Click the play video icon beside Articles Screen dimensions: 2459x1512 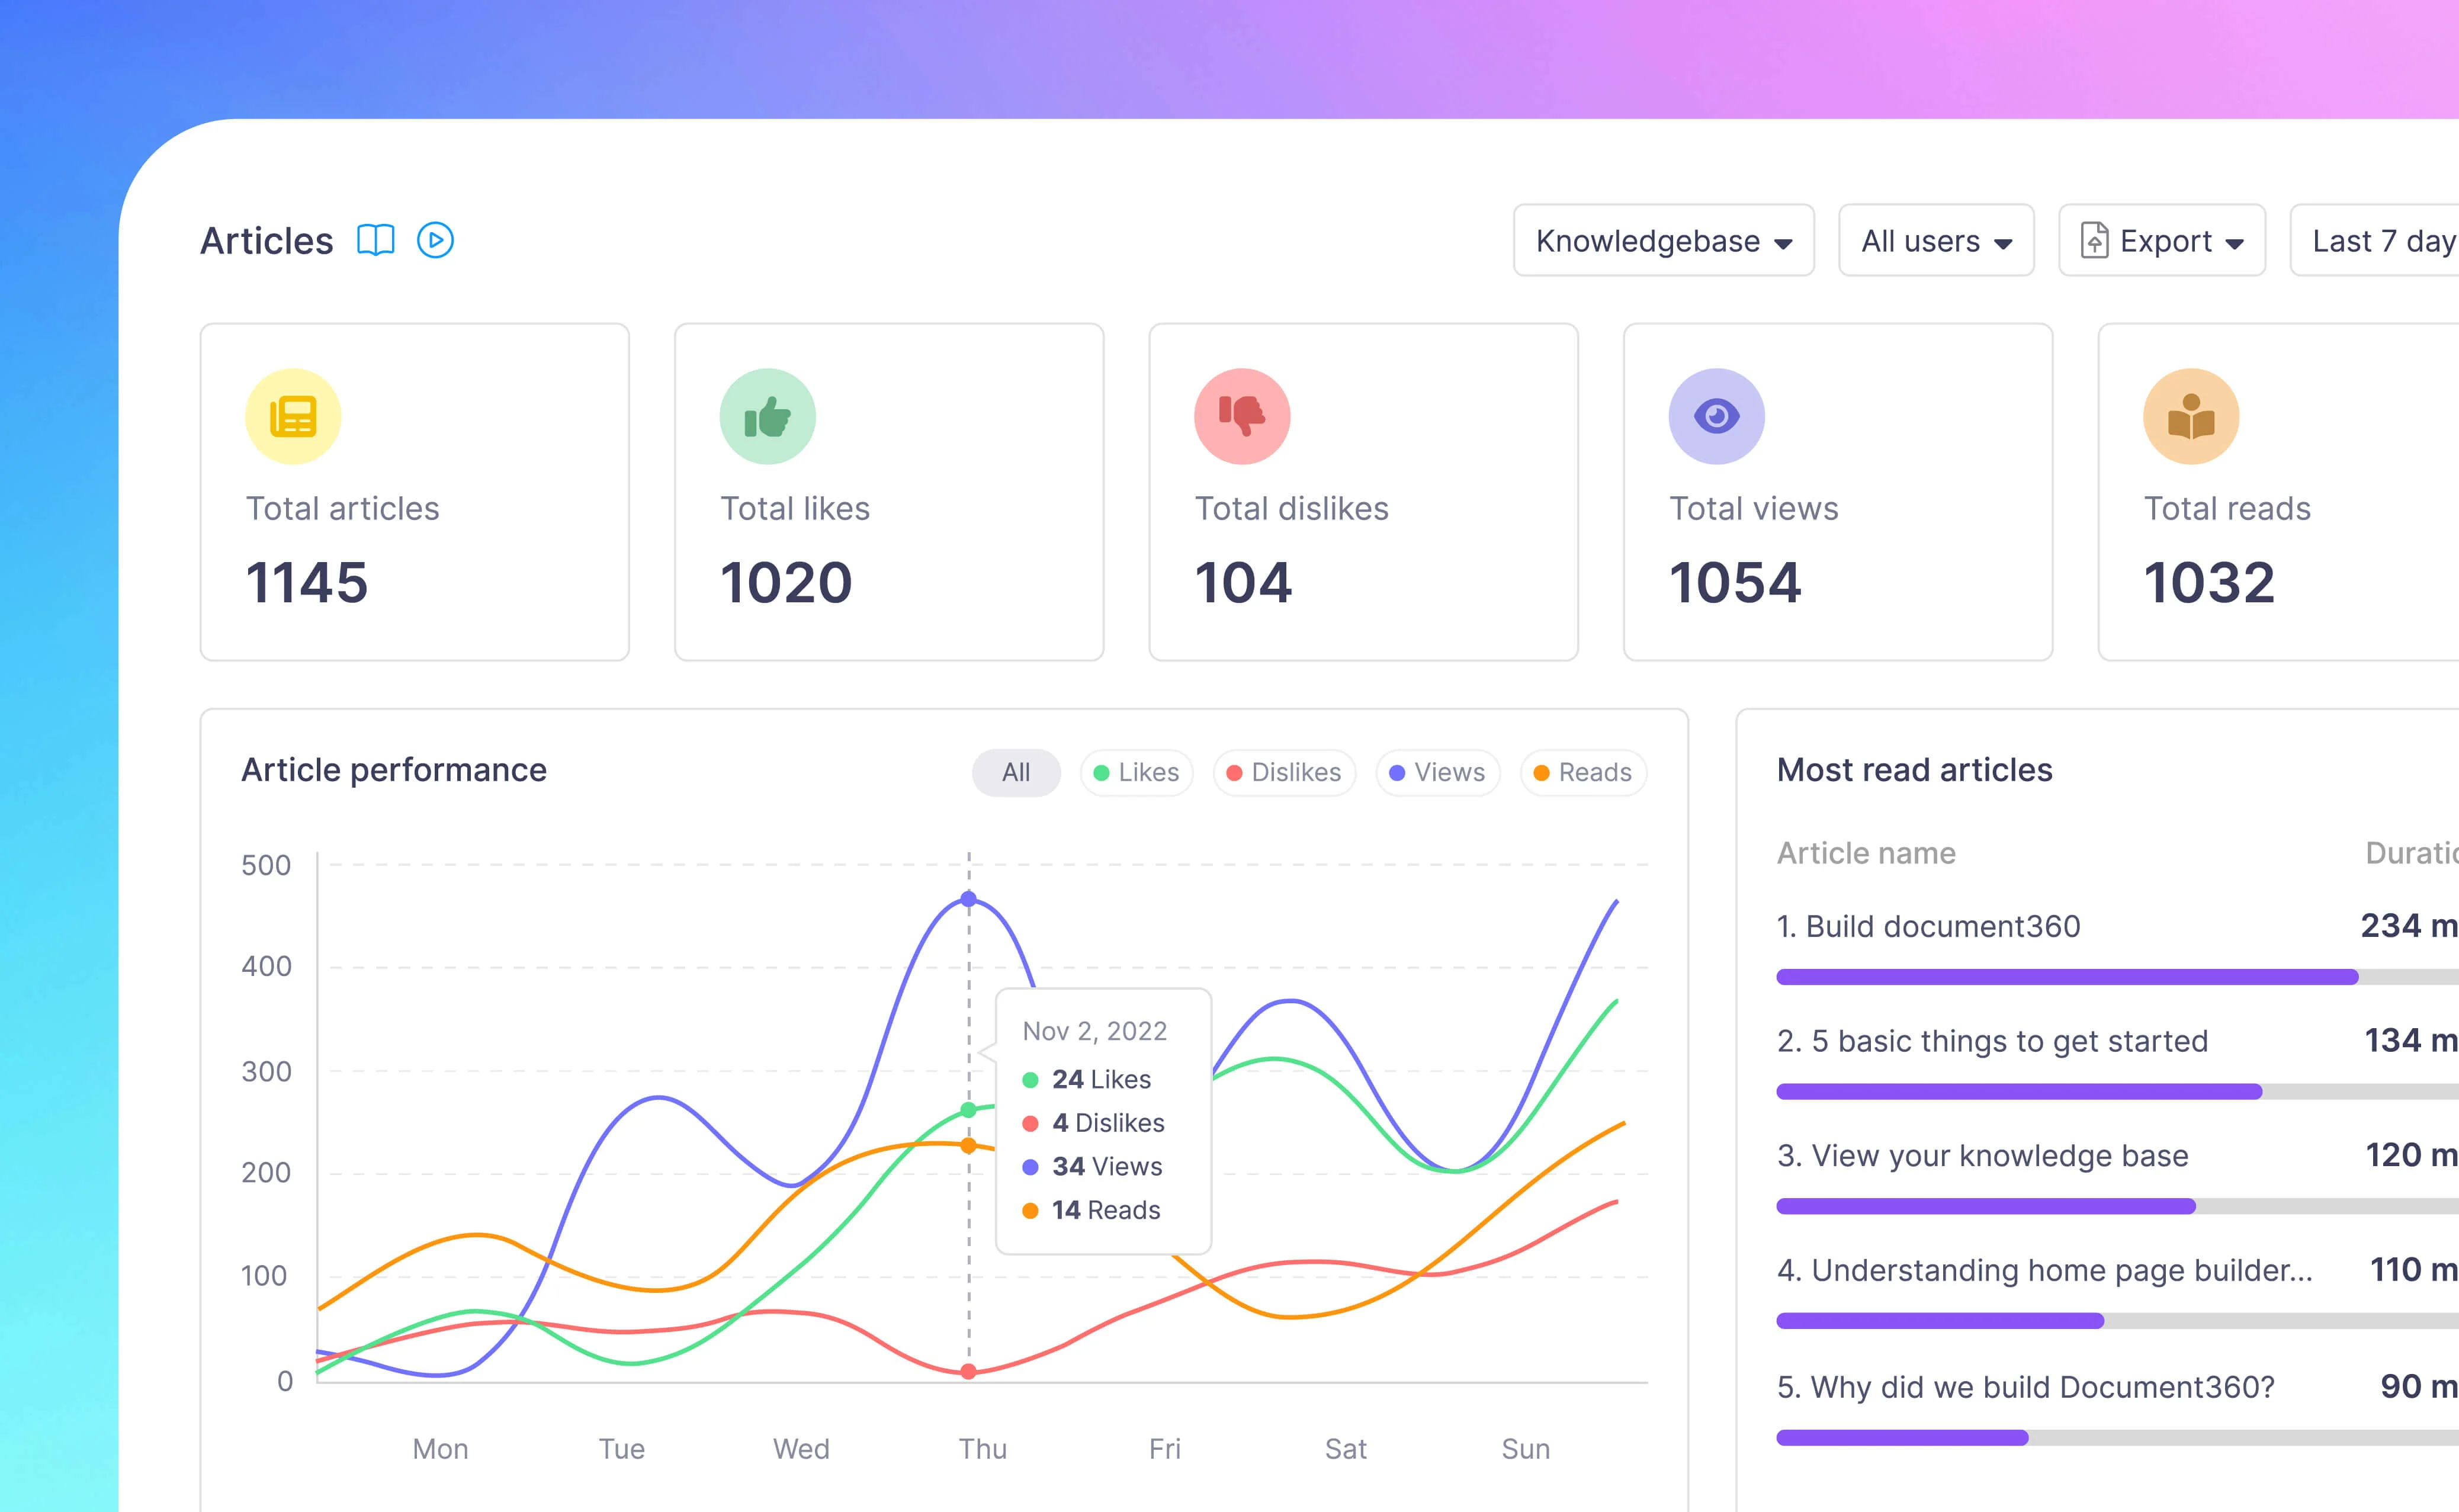(x=435, y=240)
